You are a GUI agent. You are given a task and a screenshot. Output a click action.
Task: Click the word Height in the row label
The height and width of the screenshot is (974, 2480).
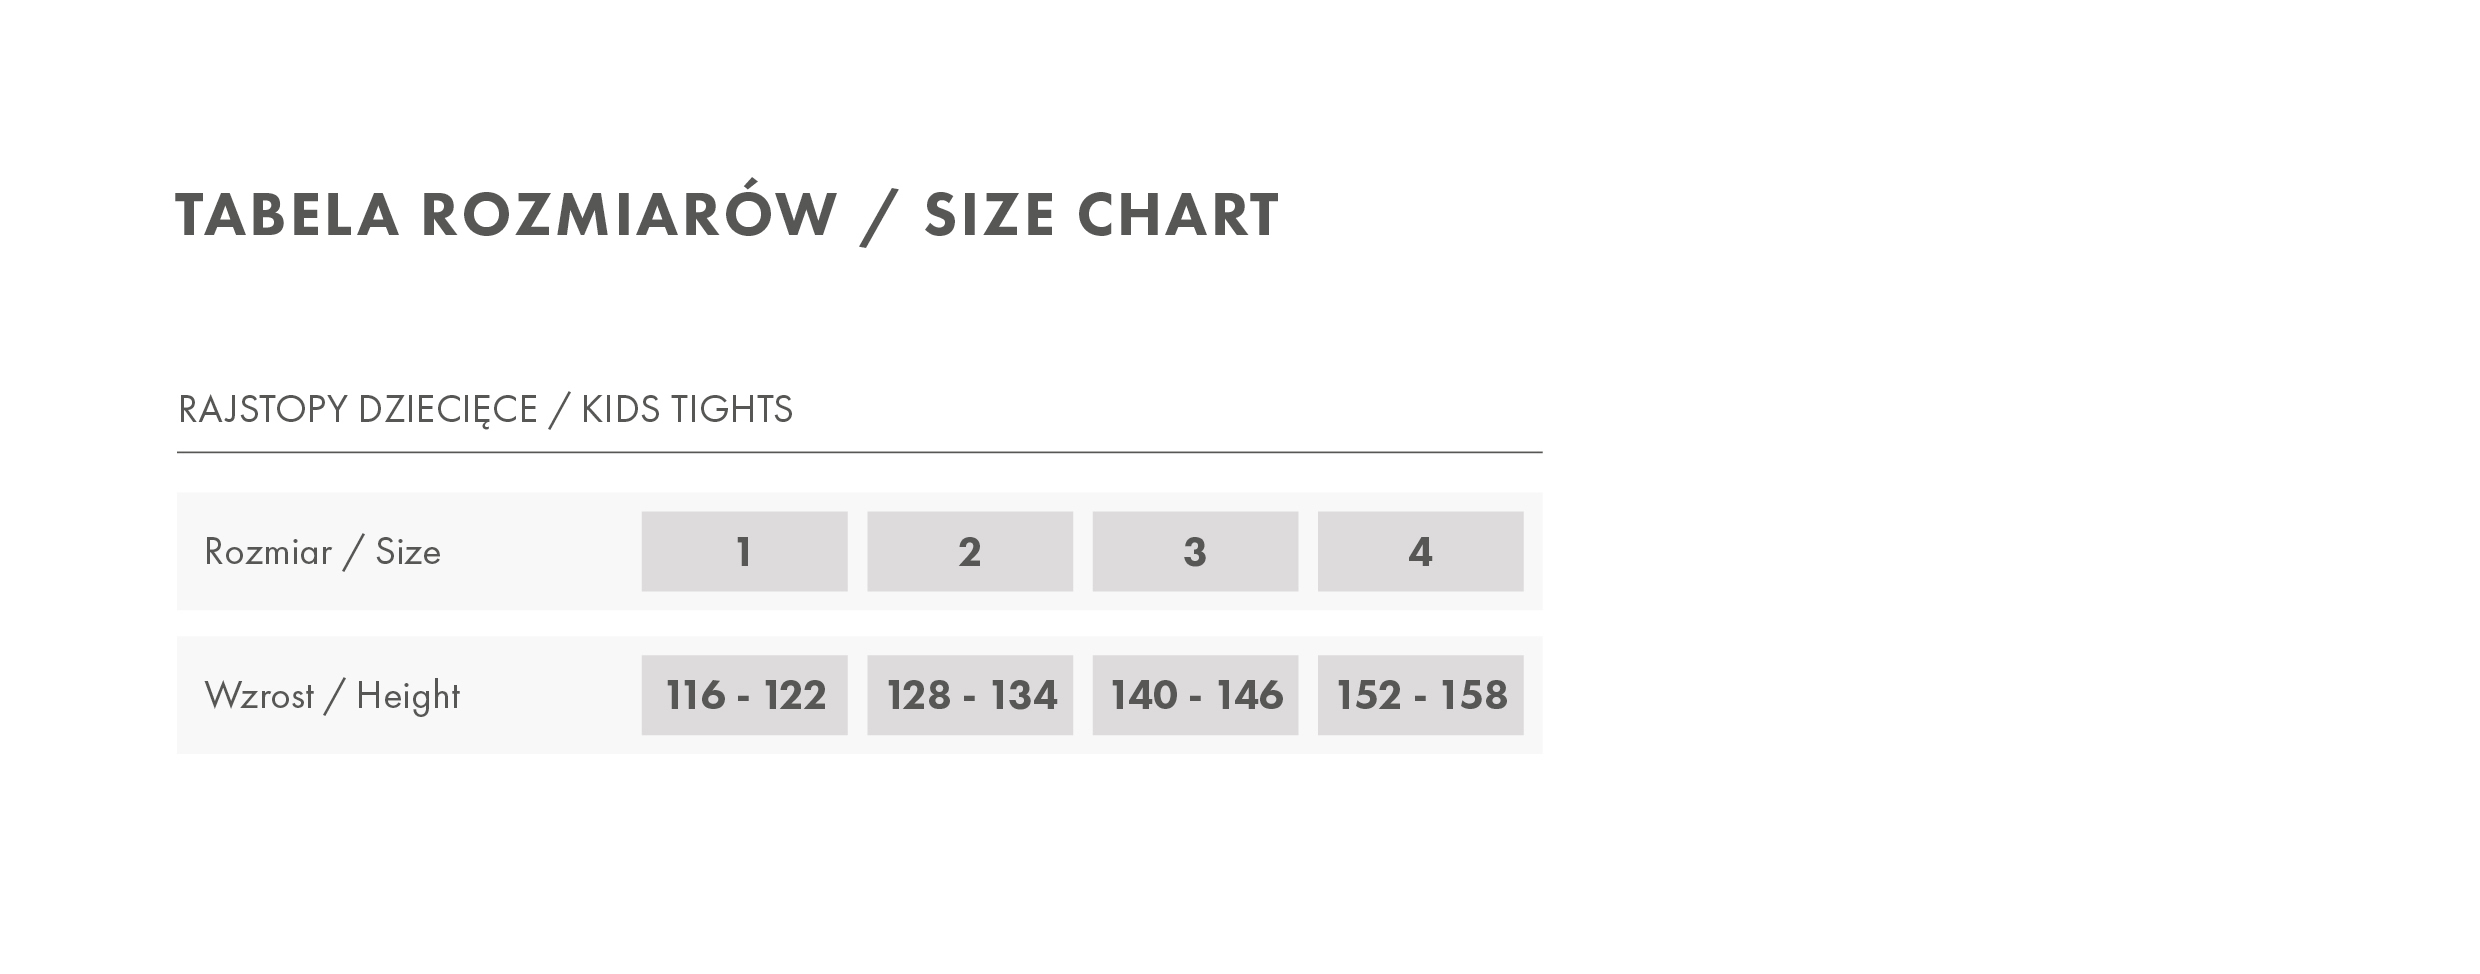pyautogui.click(x=408, y=696)
